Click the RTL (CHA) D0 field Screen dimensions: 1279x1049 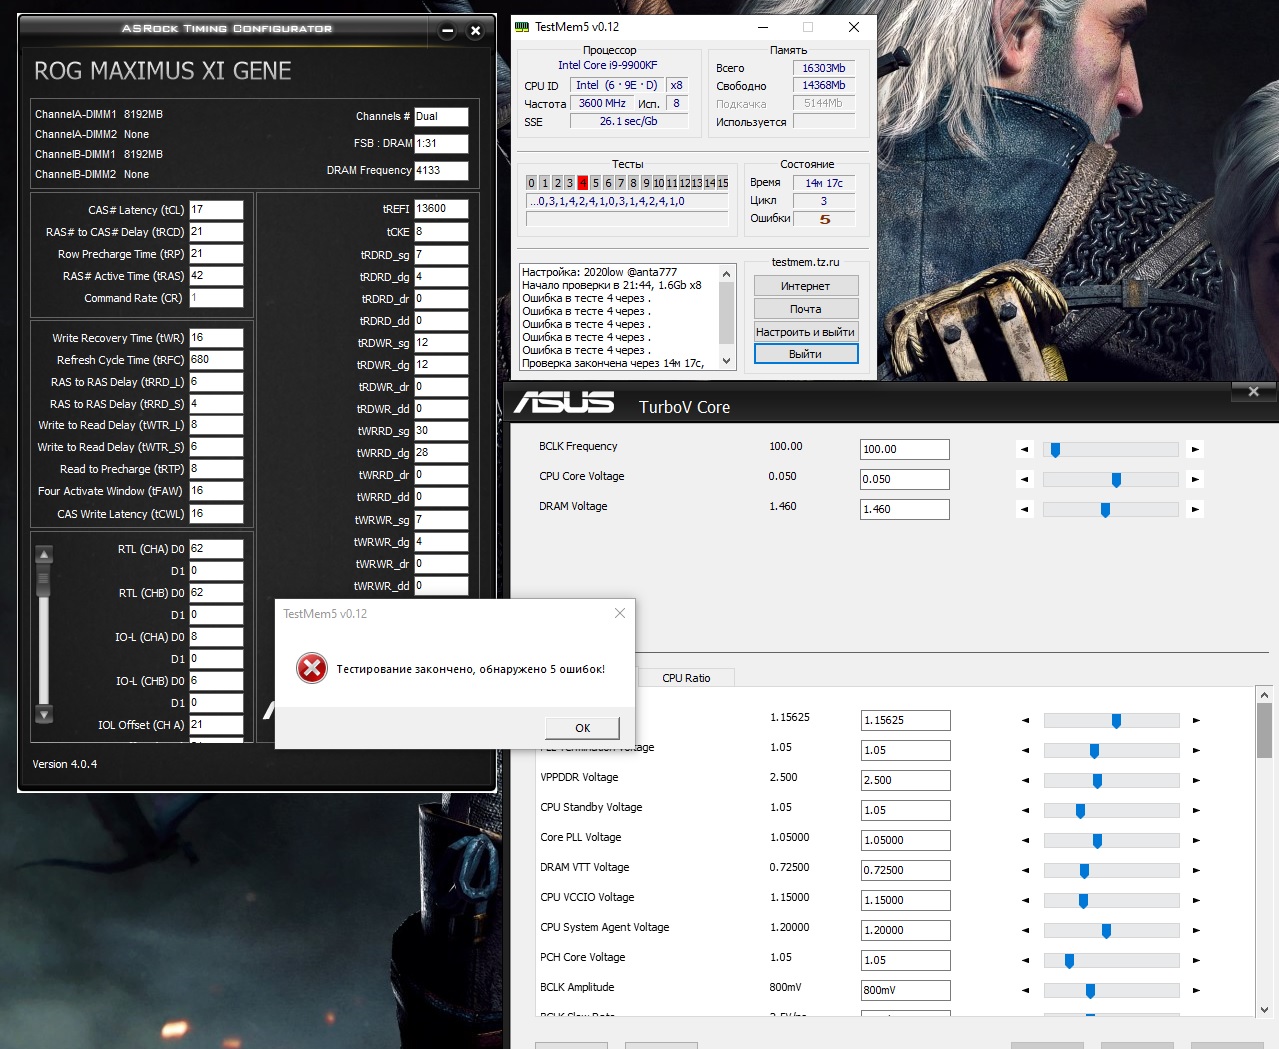pyautogui.click(x=216, y=549)
